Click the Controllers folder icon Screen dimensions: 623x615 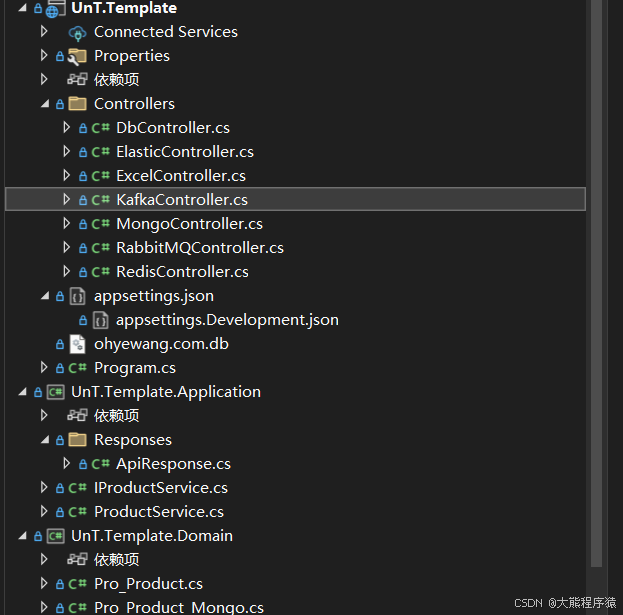click(x=77, y=104)
